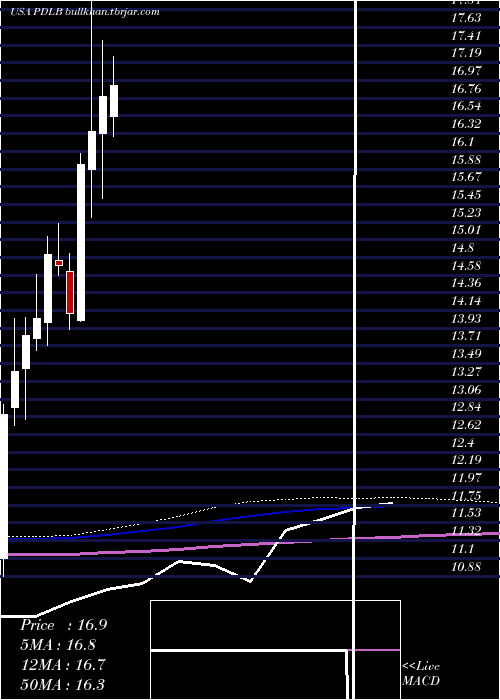Click the 'Price : 16.9' readout

(x=64, y=625)
